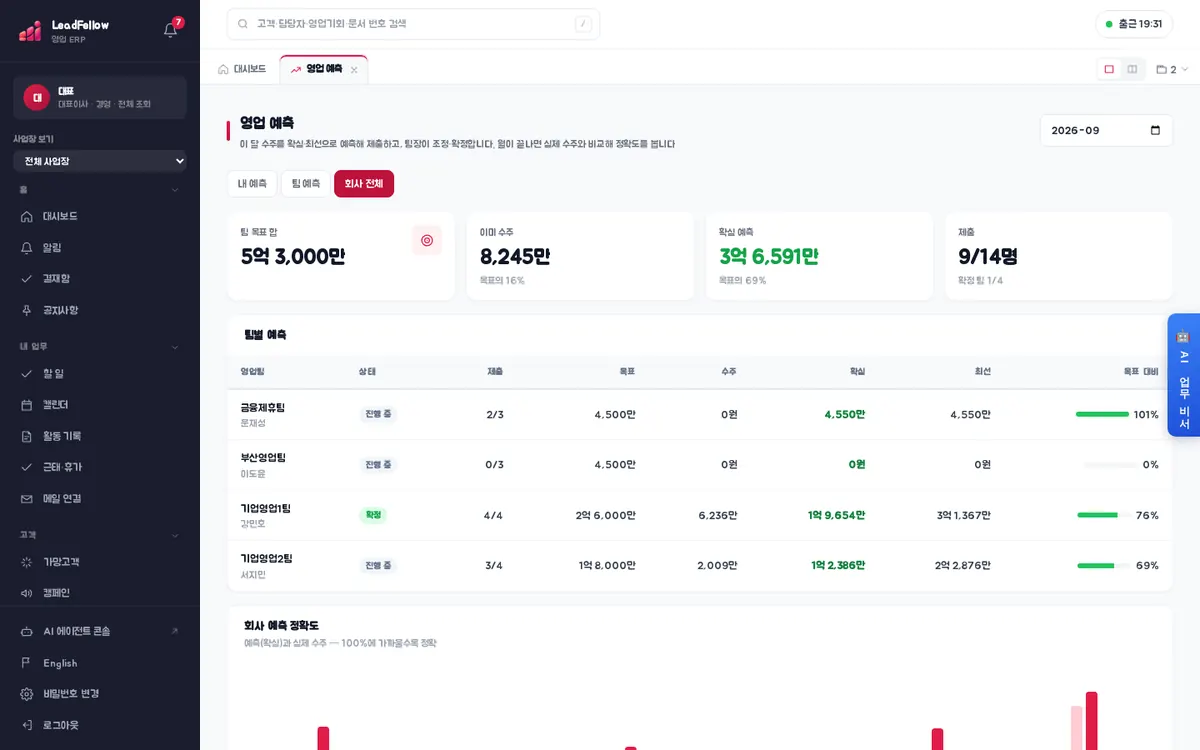
Task: Open the AI 업무 비서 side panel
Action: pos(1184,375)
